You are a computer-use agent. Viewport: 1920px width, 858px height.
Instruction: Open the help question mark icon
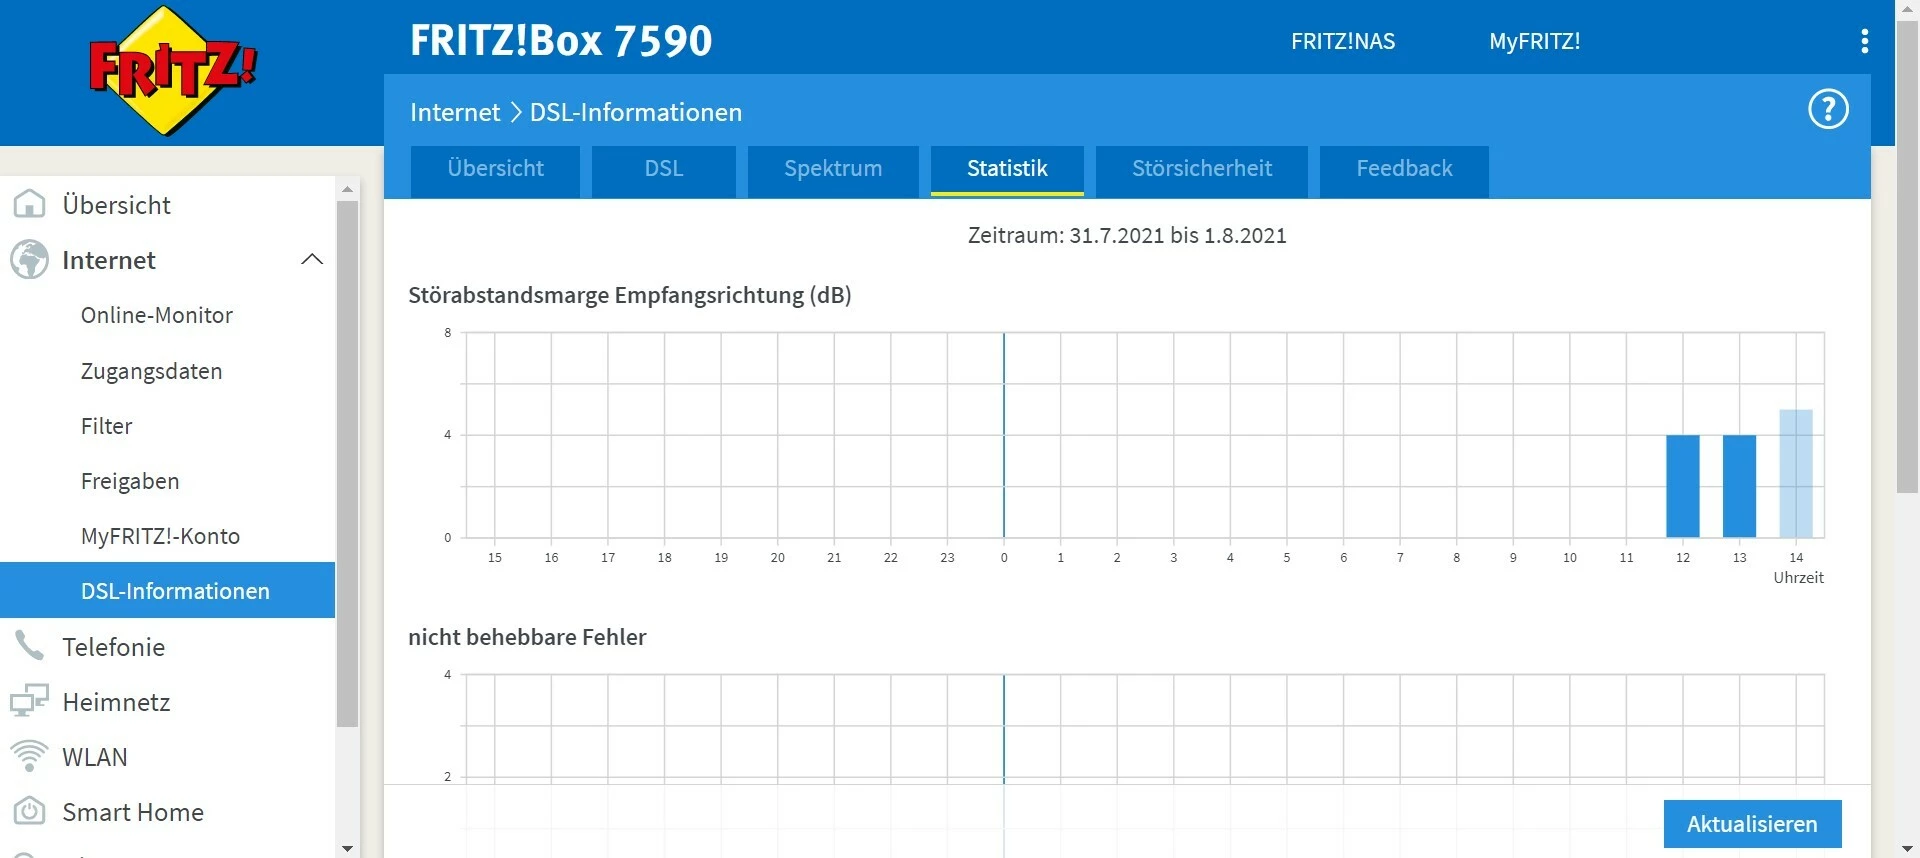(x=1828, y=109)
